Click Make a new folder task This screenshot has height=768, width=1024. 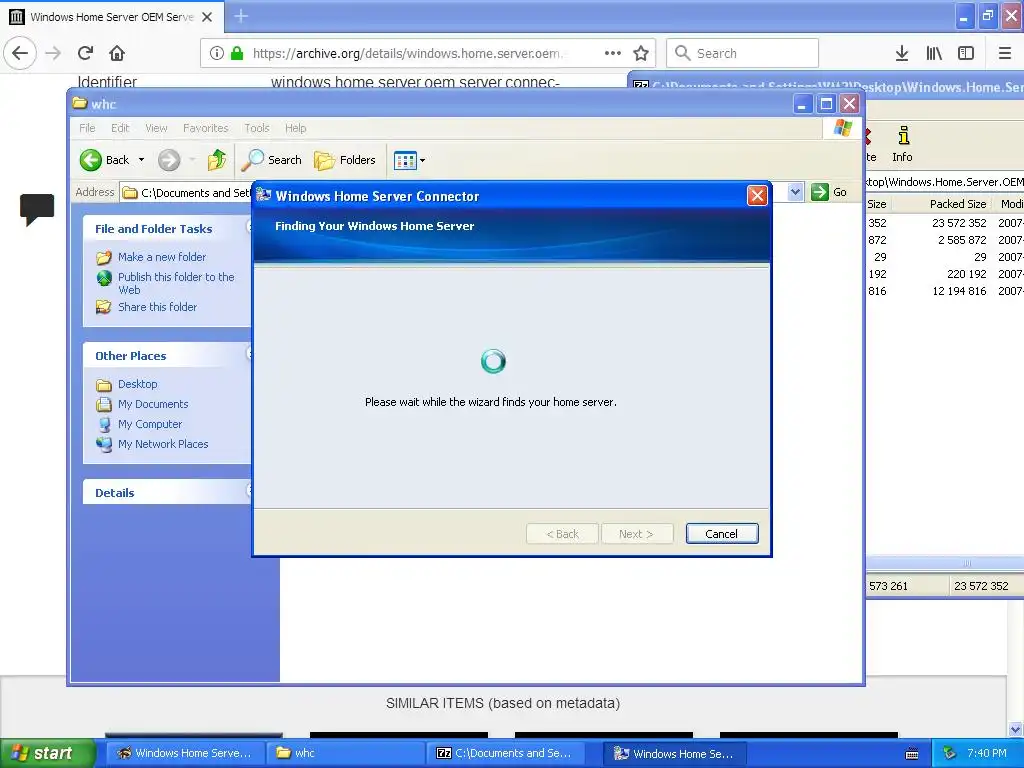coord(162,257)
